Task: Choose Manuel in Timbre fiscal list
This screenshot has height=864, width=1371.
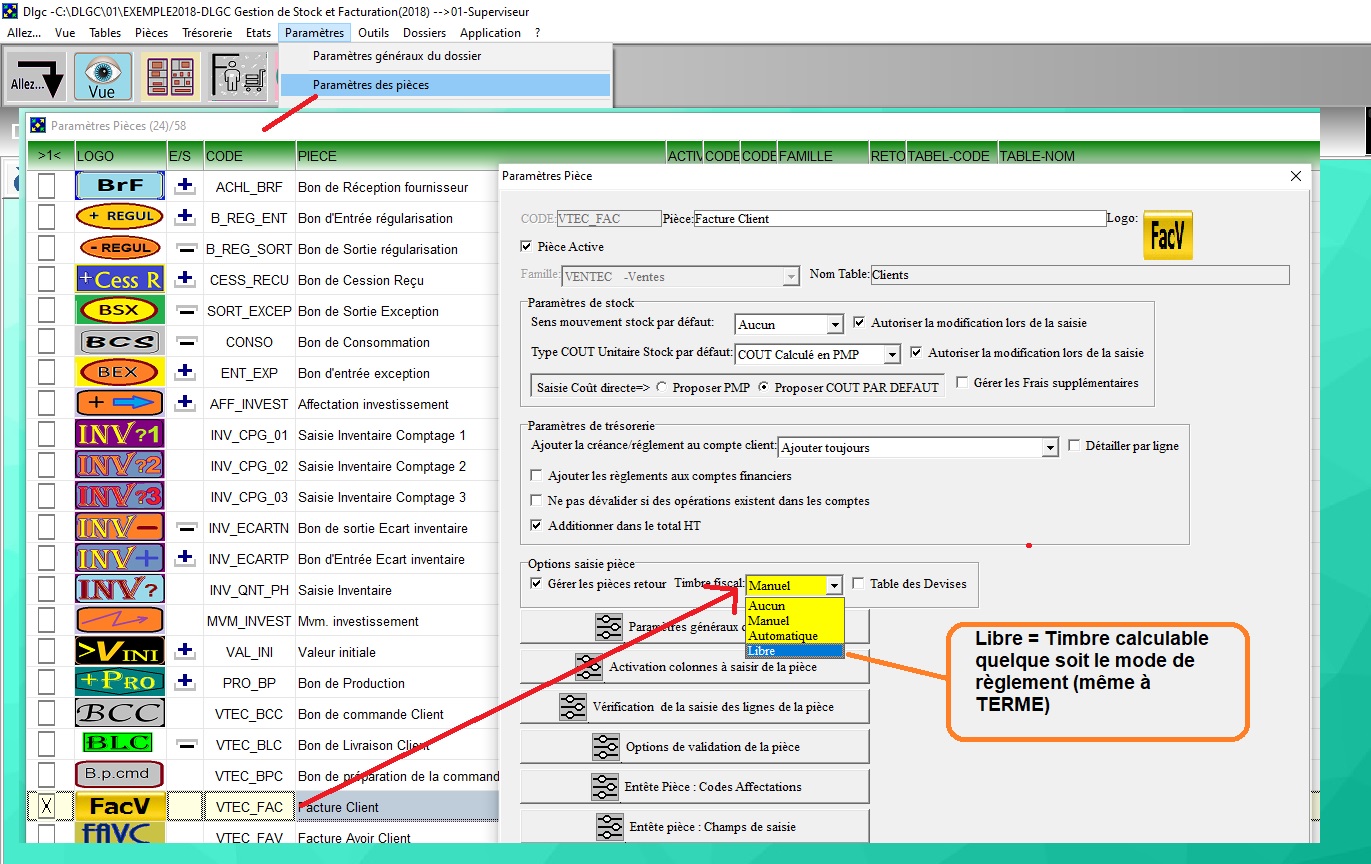Action: point(795,621)
